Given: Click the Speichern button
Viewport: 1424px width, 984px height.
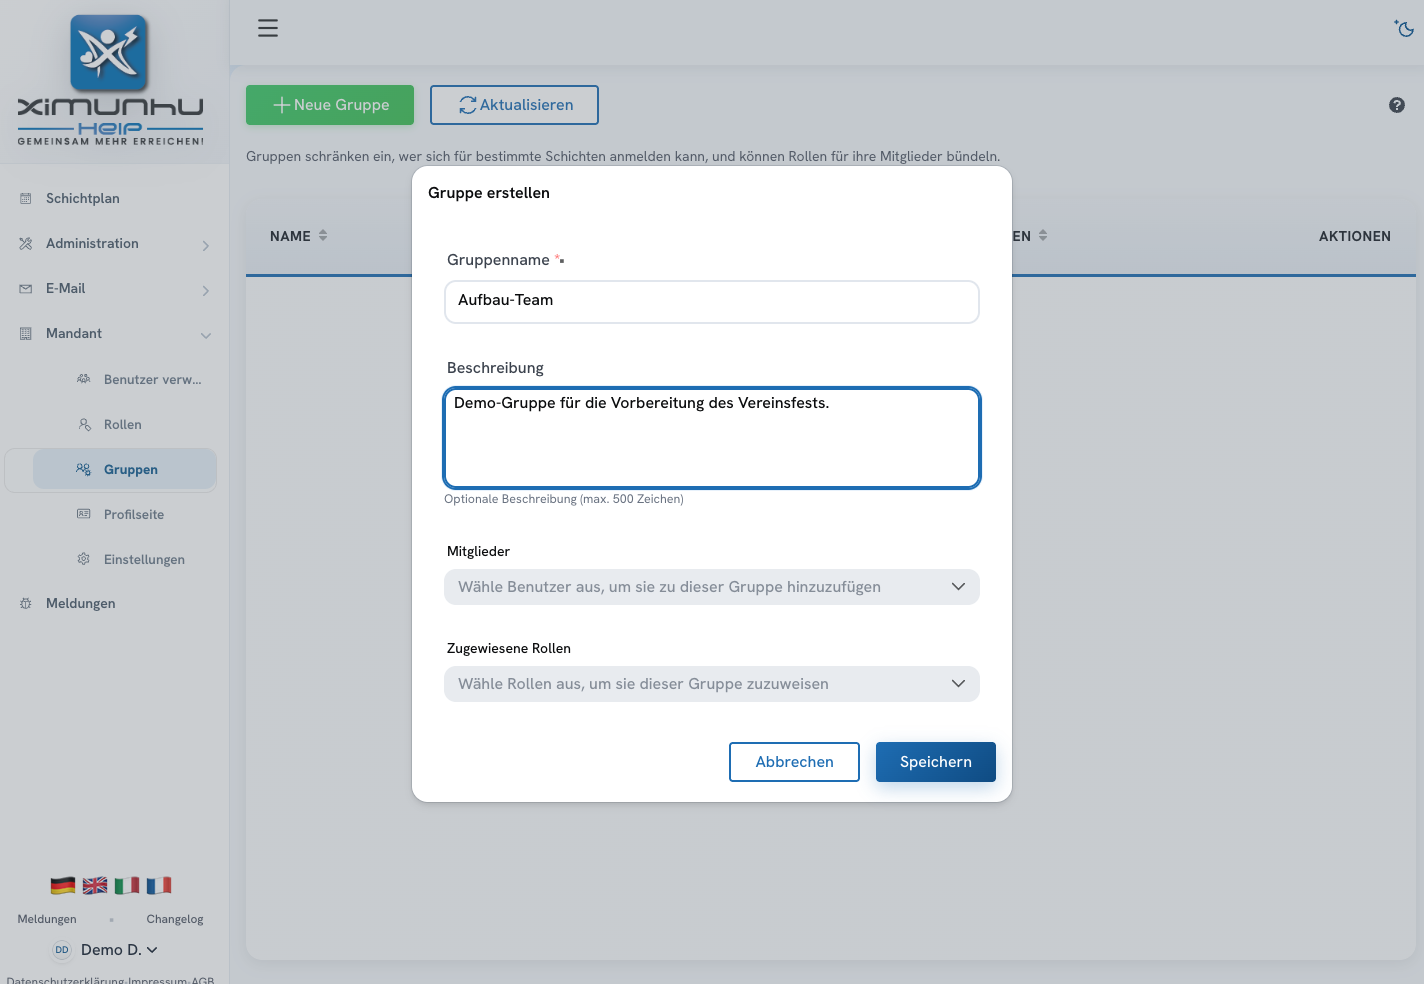Looking at the screenshot, I should [936, 762].
